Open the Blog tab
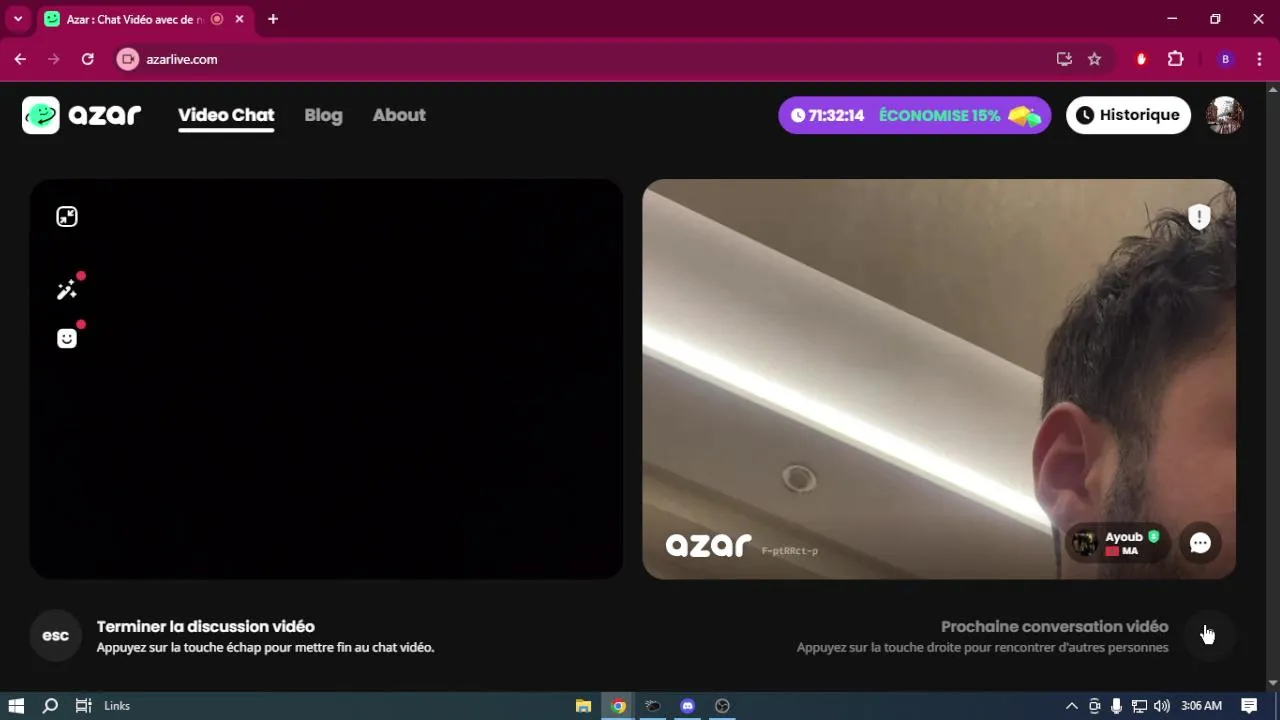This screenshot has height=720, width=1280. [x=323, y=115]
